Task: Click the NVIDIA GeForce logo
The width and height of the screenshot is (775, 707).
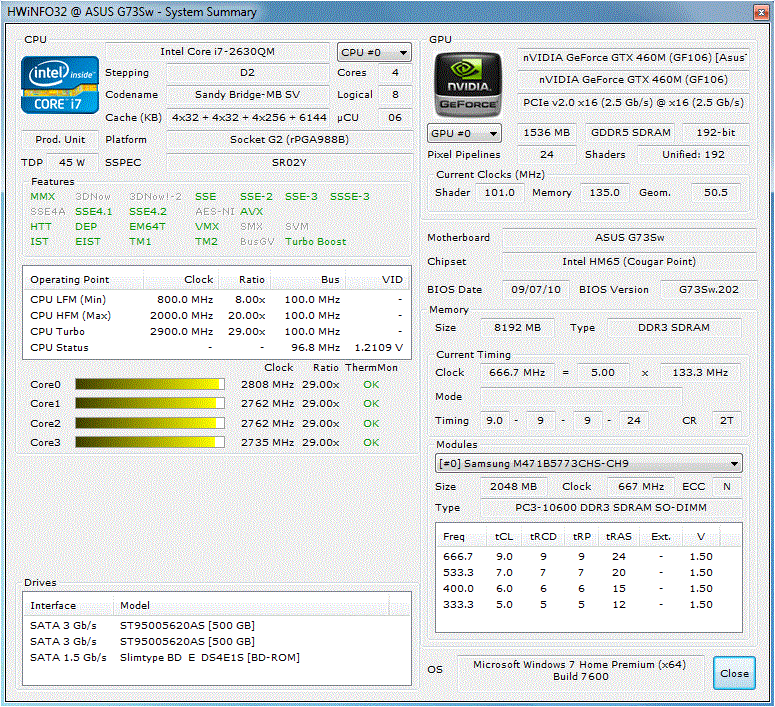Action: click(468, 84)
